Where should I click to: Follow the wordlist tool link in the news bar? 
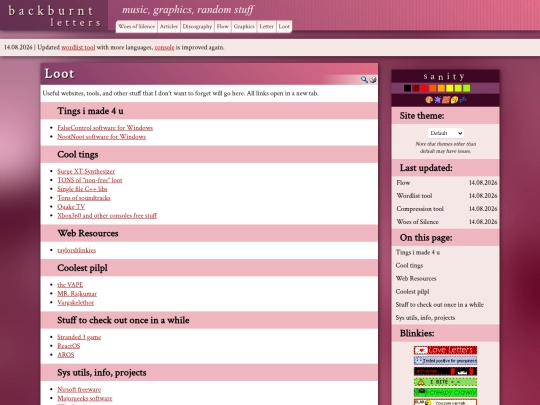(x=78, y=48)
